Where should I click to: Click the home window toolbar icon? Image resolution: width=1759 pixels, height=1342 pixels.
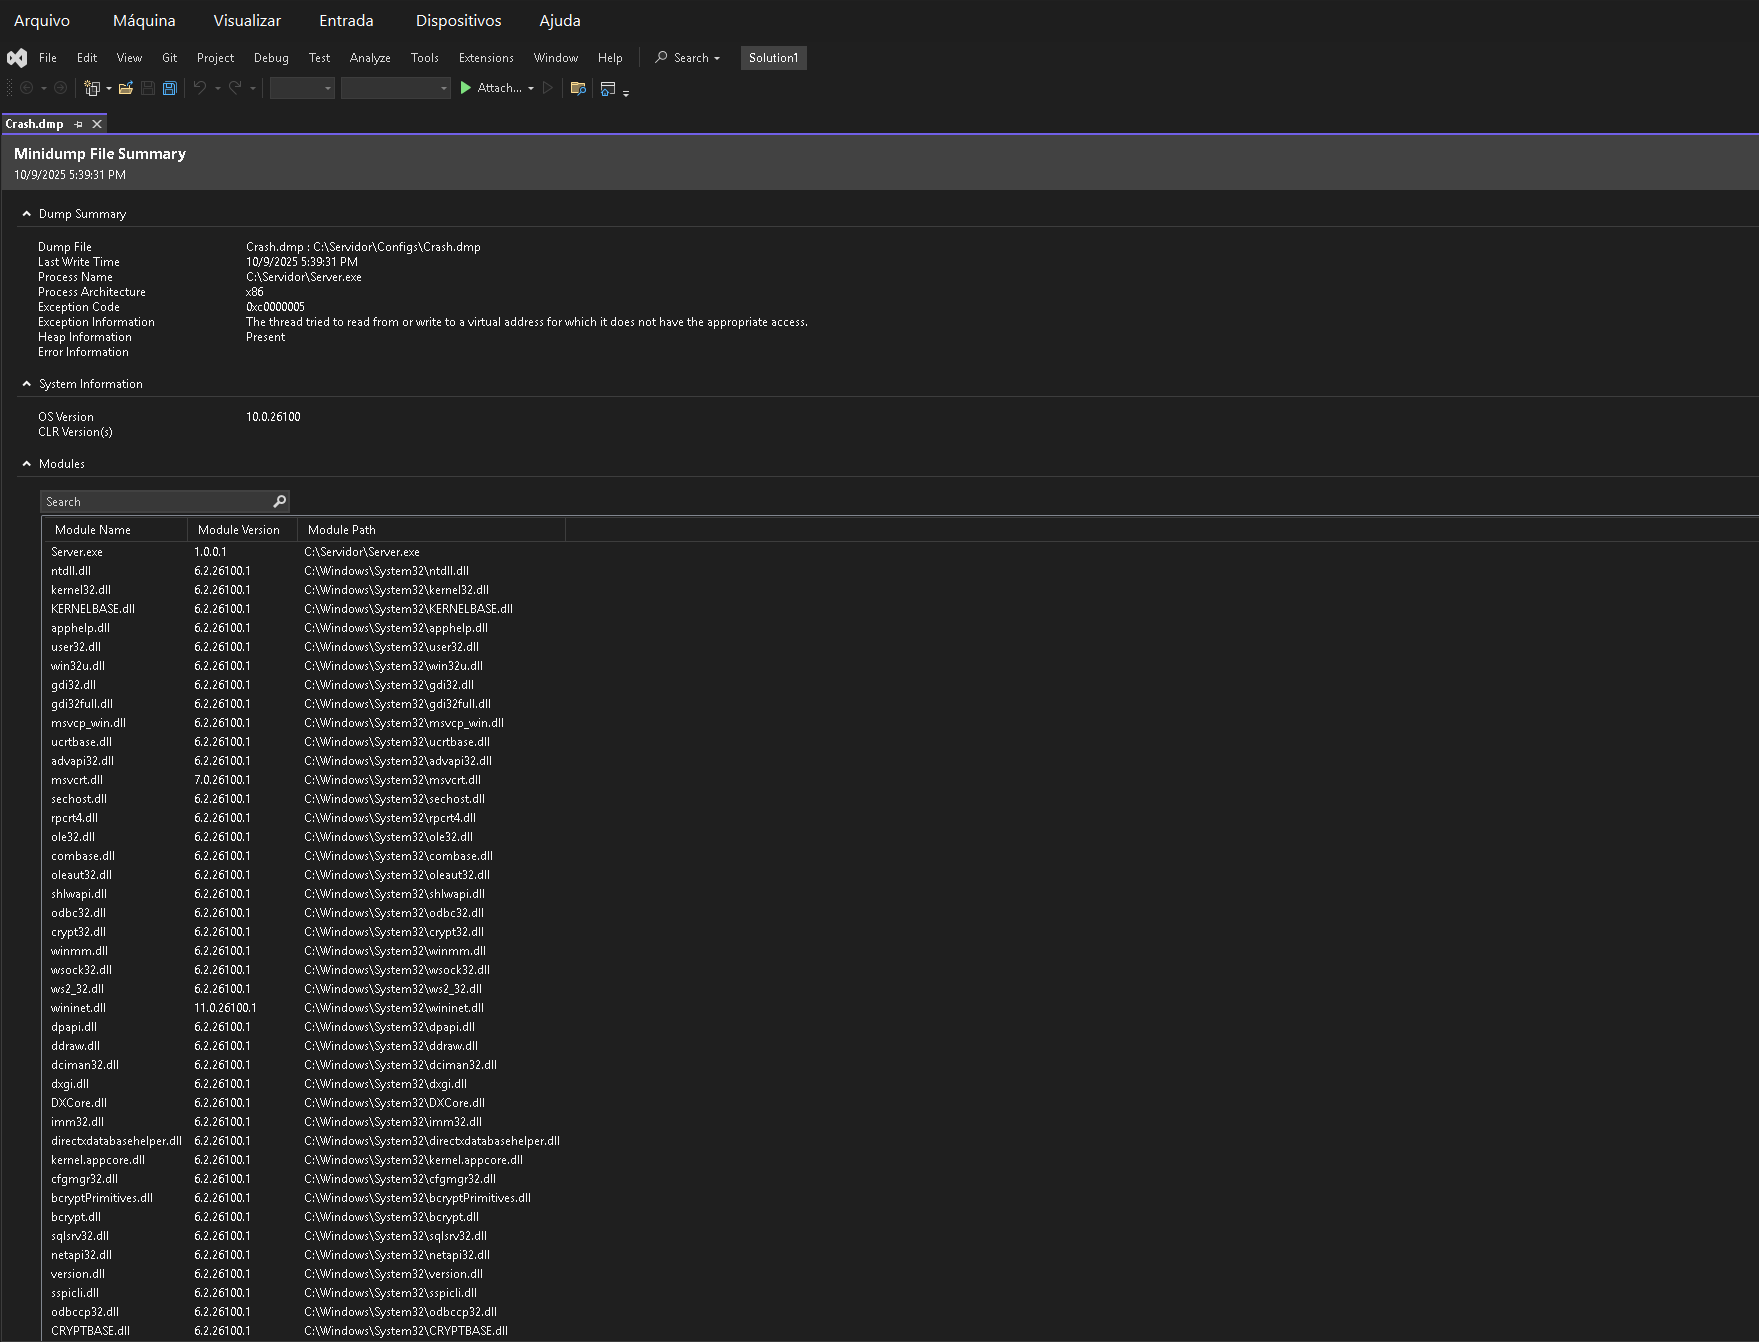click(x=607, y=89)
